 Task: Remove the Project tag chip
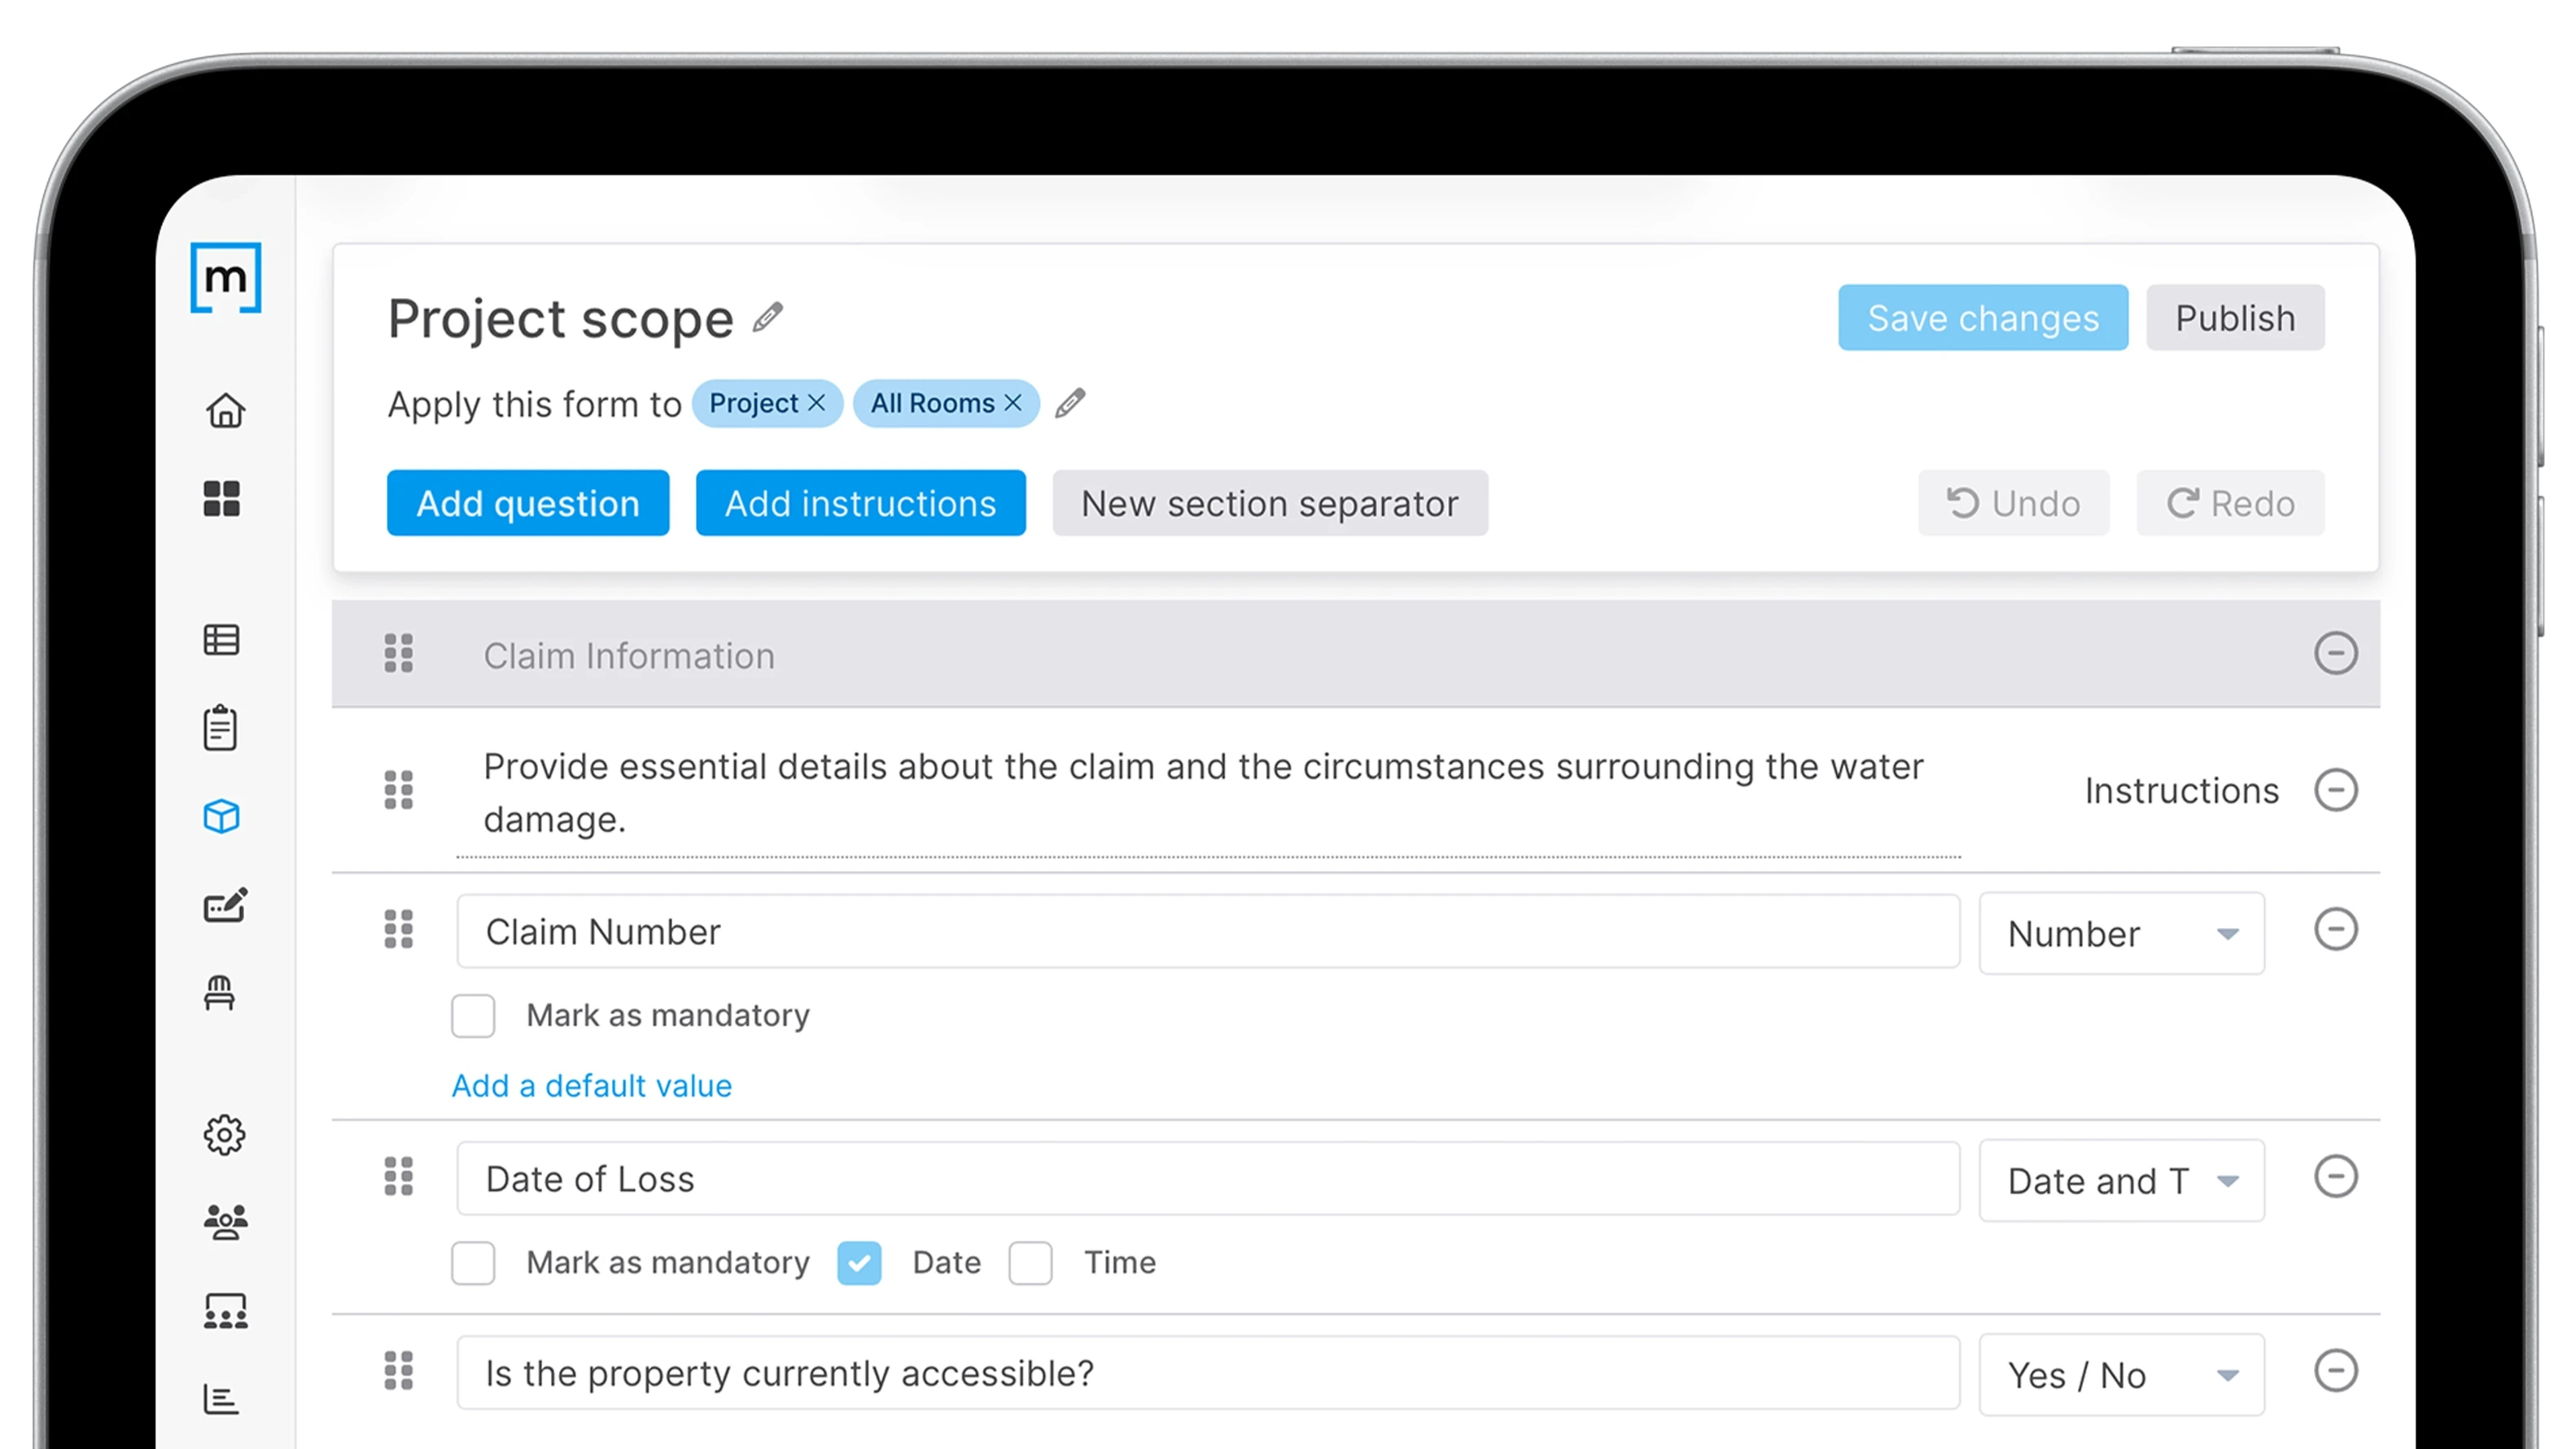point(817,403)
